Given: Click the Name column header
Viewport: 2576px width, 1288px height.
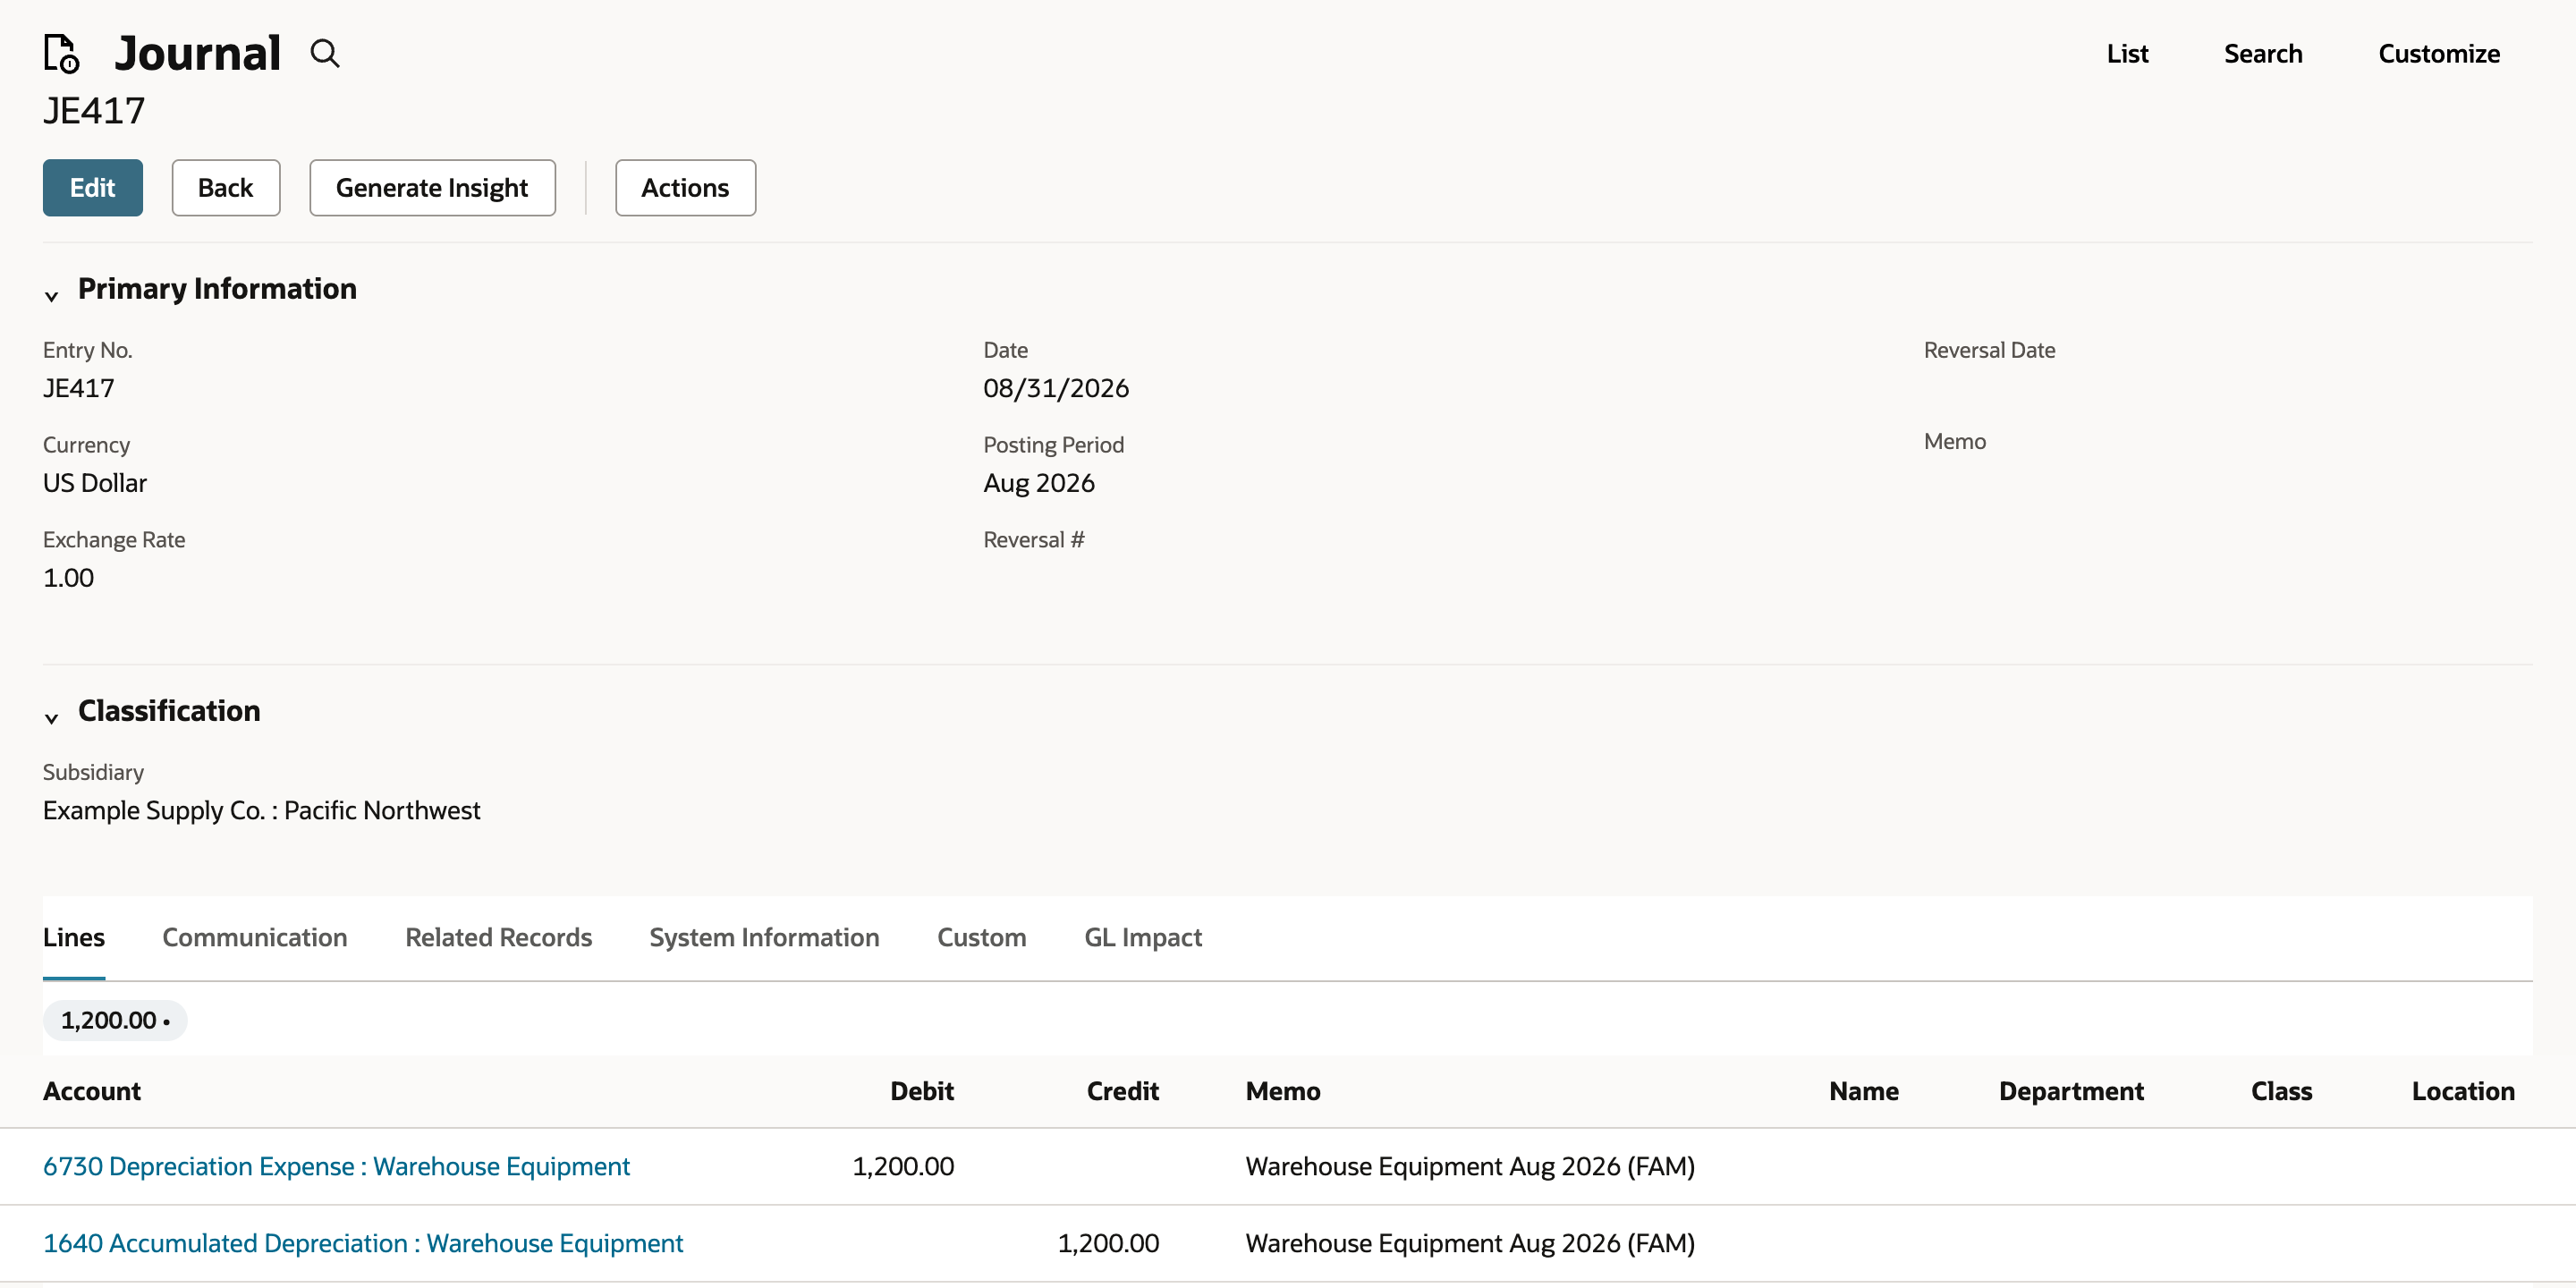Looking at the screenshot, I should pos(1864,1091).
